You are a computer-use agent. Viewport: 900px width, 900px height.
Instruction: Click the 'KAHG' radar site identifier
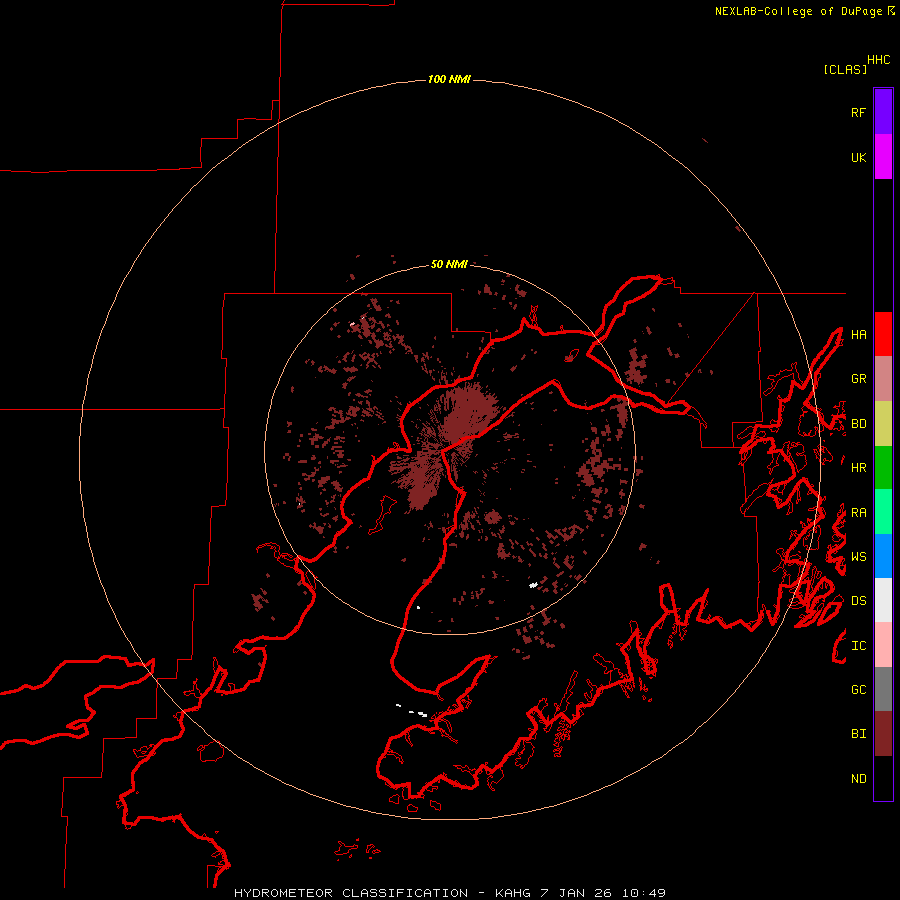(513, 893)
